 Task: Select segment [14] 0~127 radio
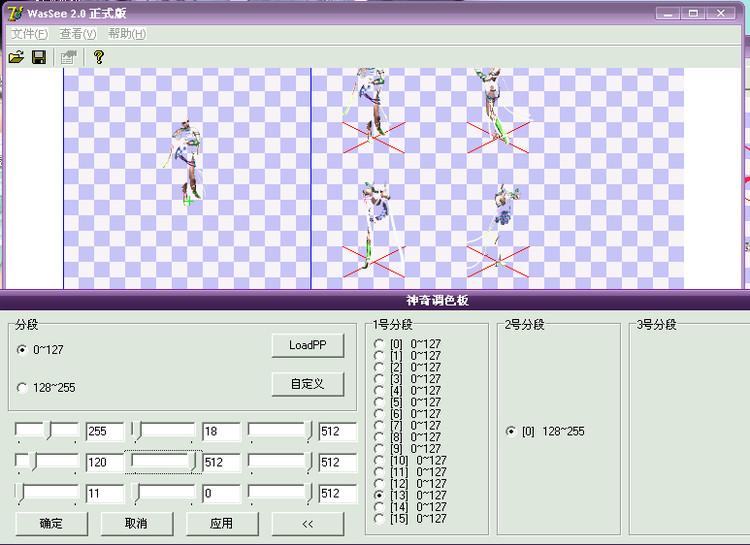pyautogui.click(x=379, y=507)
